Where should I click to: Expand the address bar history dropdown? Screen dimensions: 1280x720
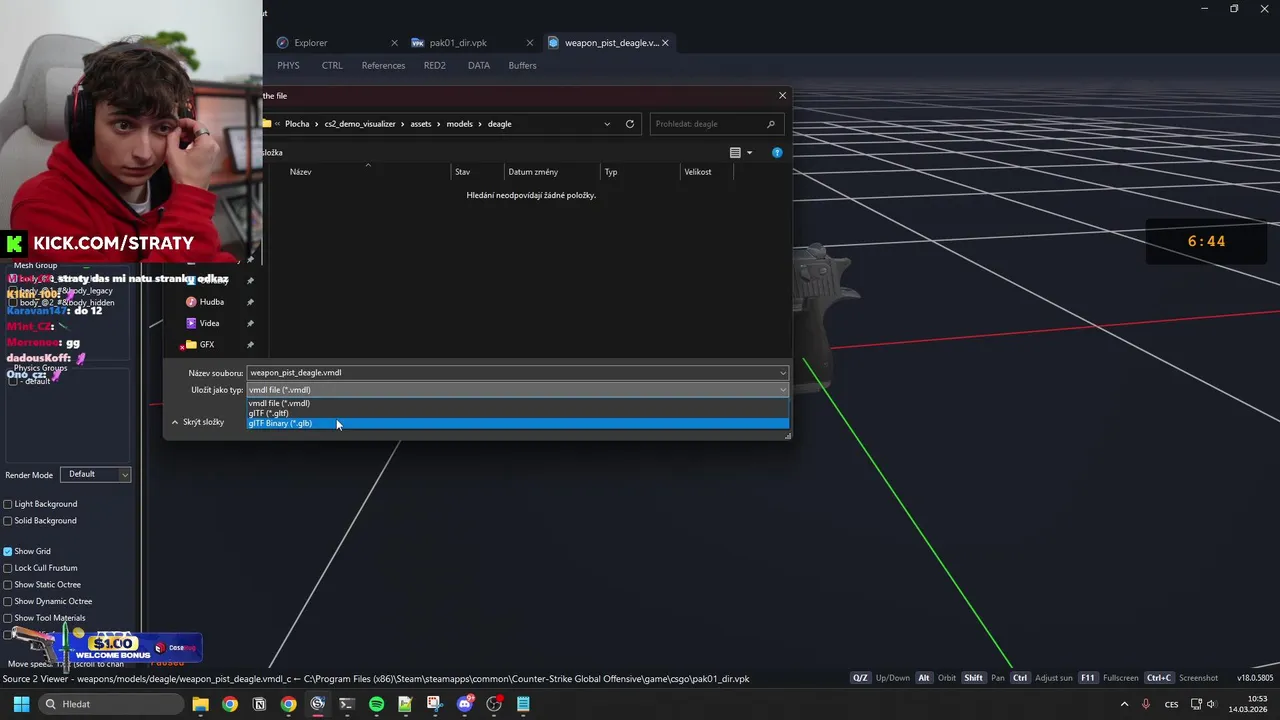[607, 124]
